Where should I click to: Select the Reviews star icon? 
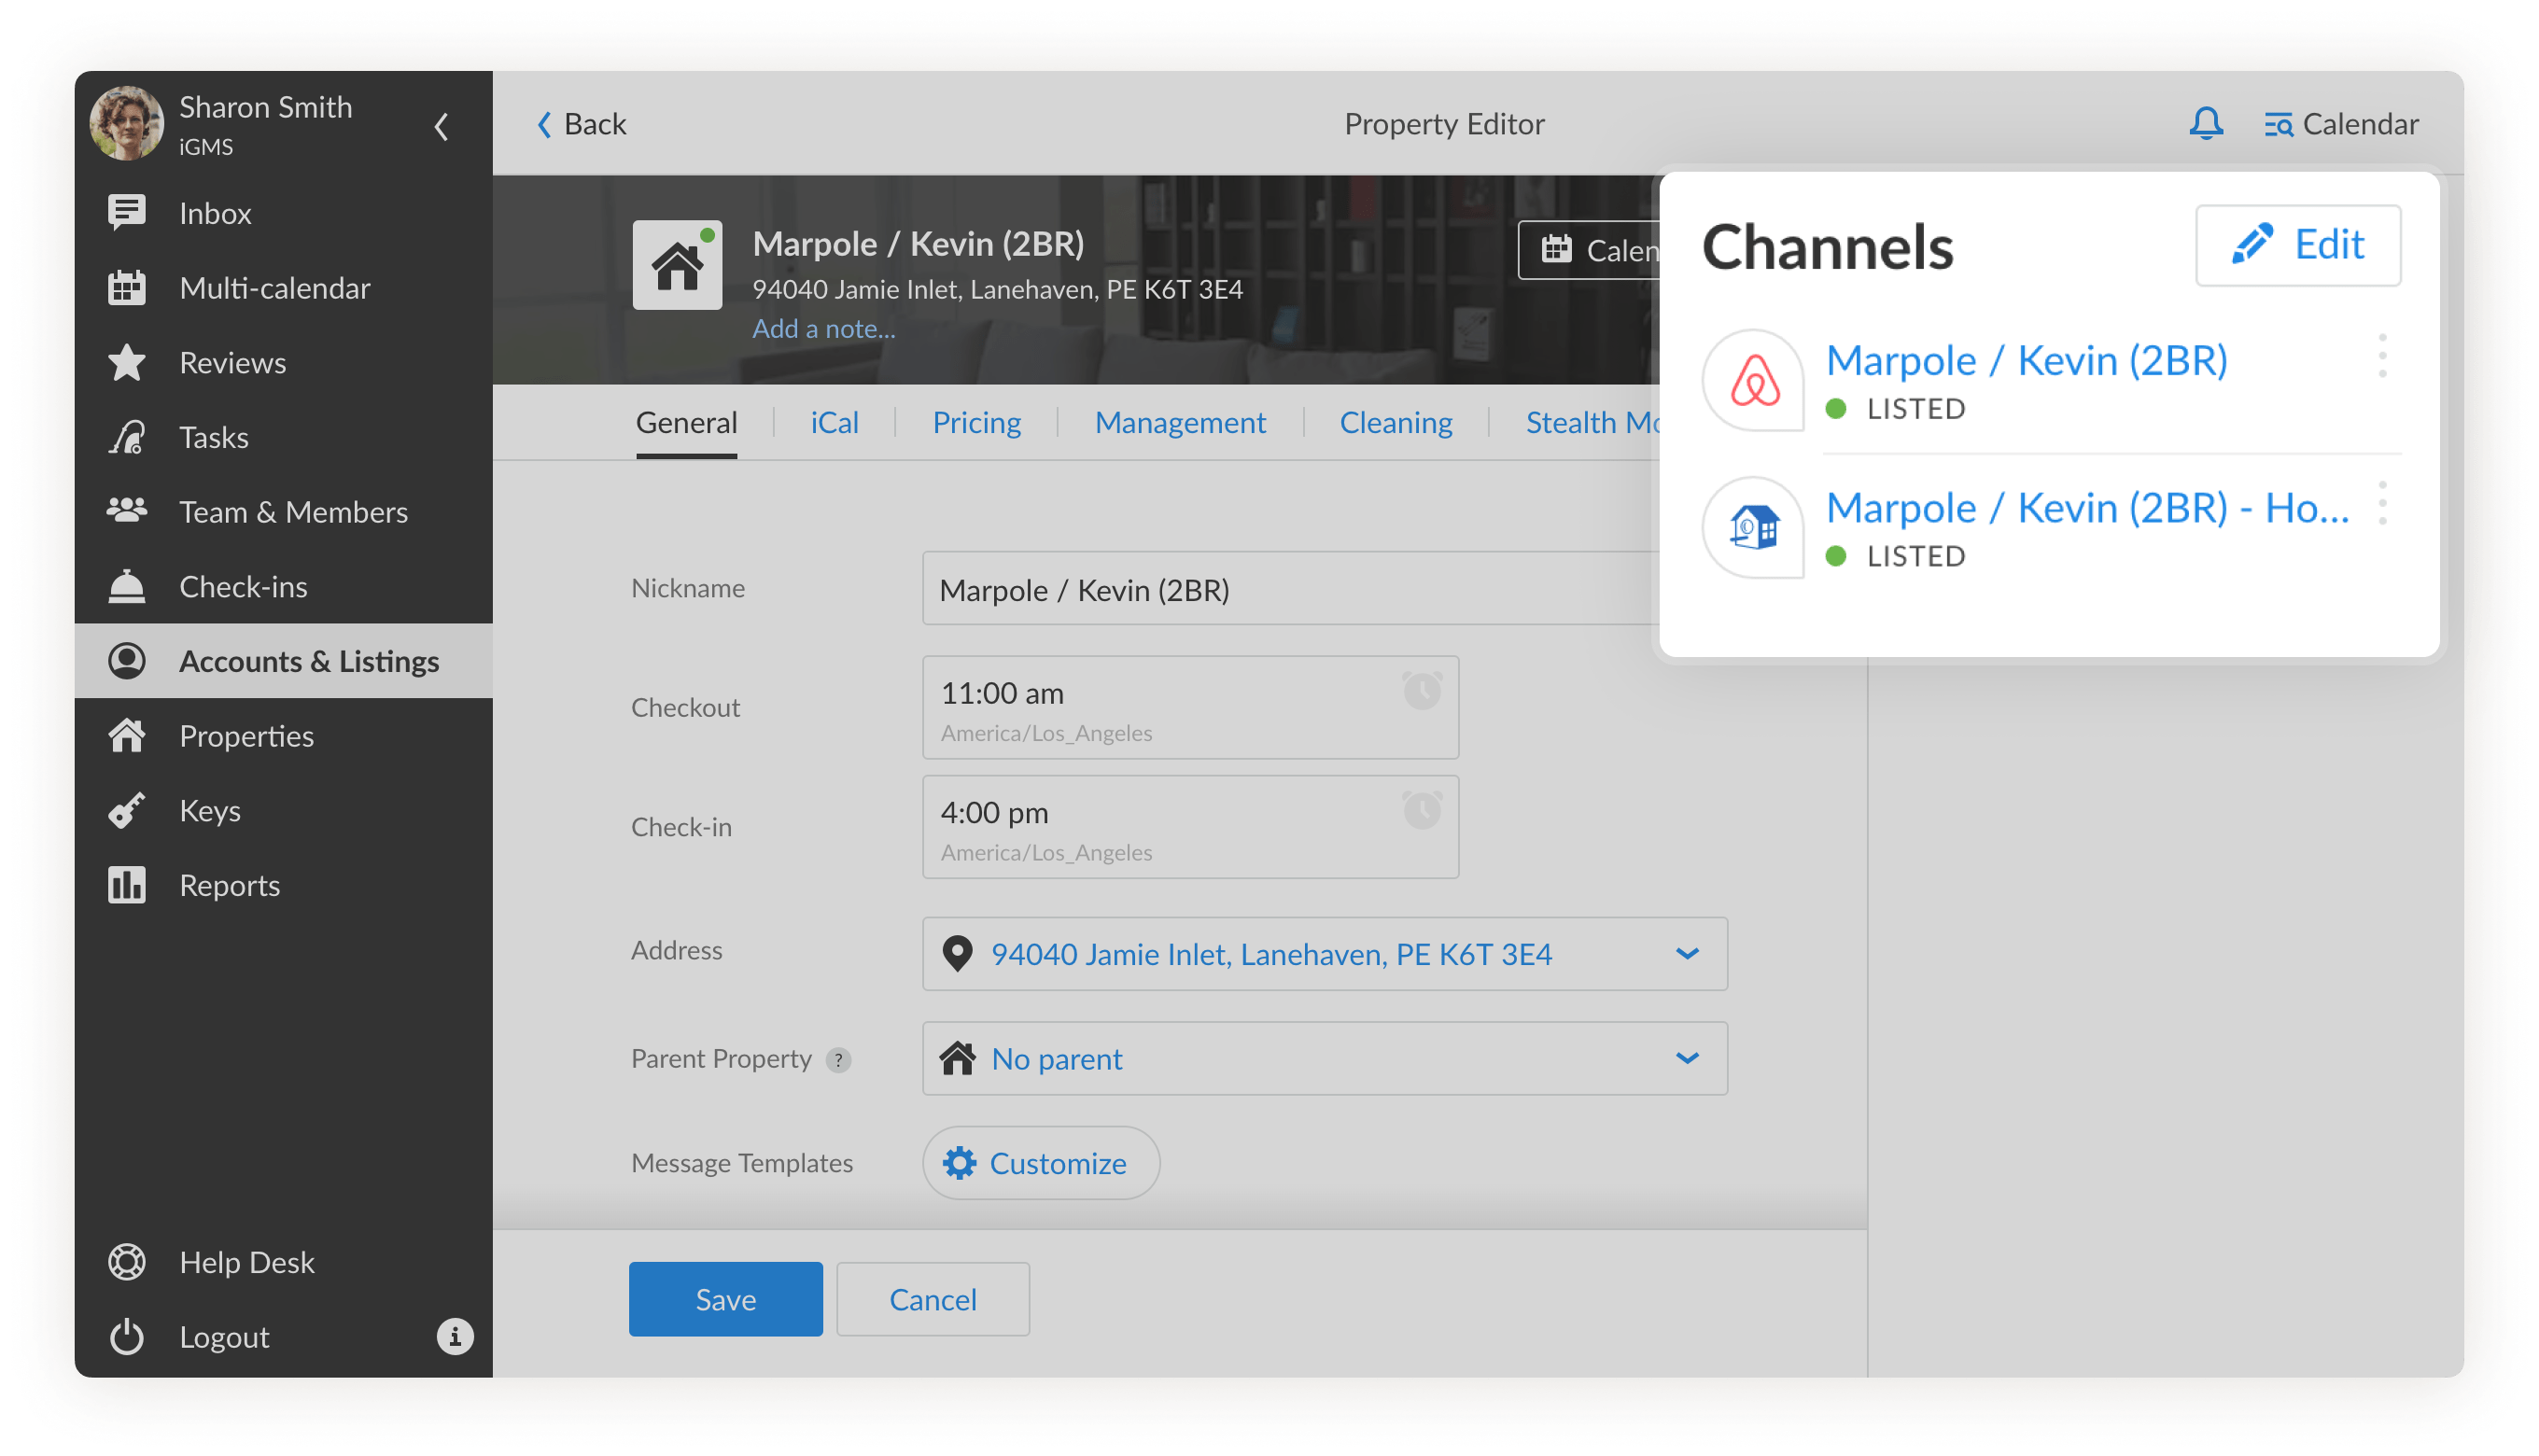127,362
